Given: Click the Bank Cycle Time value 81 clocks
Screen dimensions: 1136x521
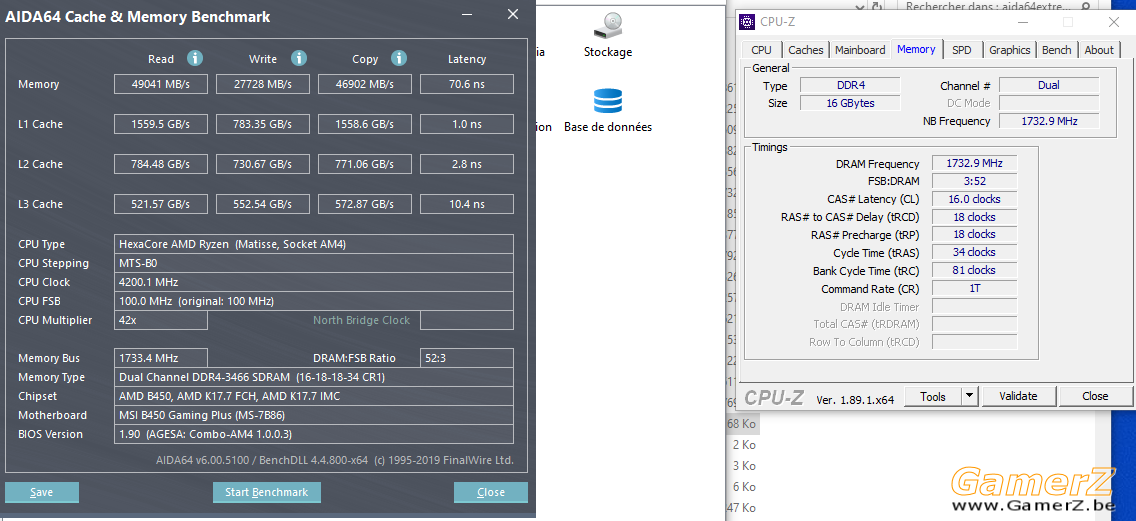Looking at the screenshot, I should tap(974, 270).
